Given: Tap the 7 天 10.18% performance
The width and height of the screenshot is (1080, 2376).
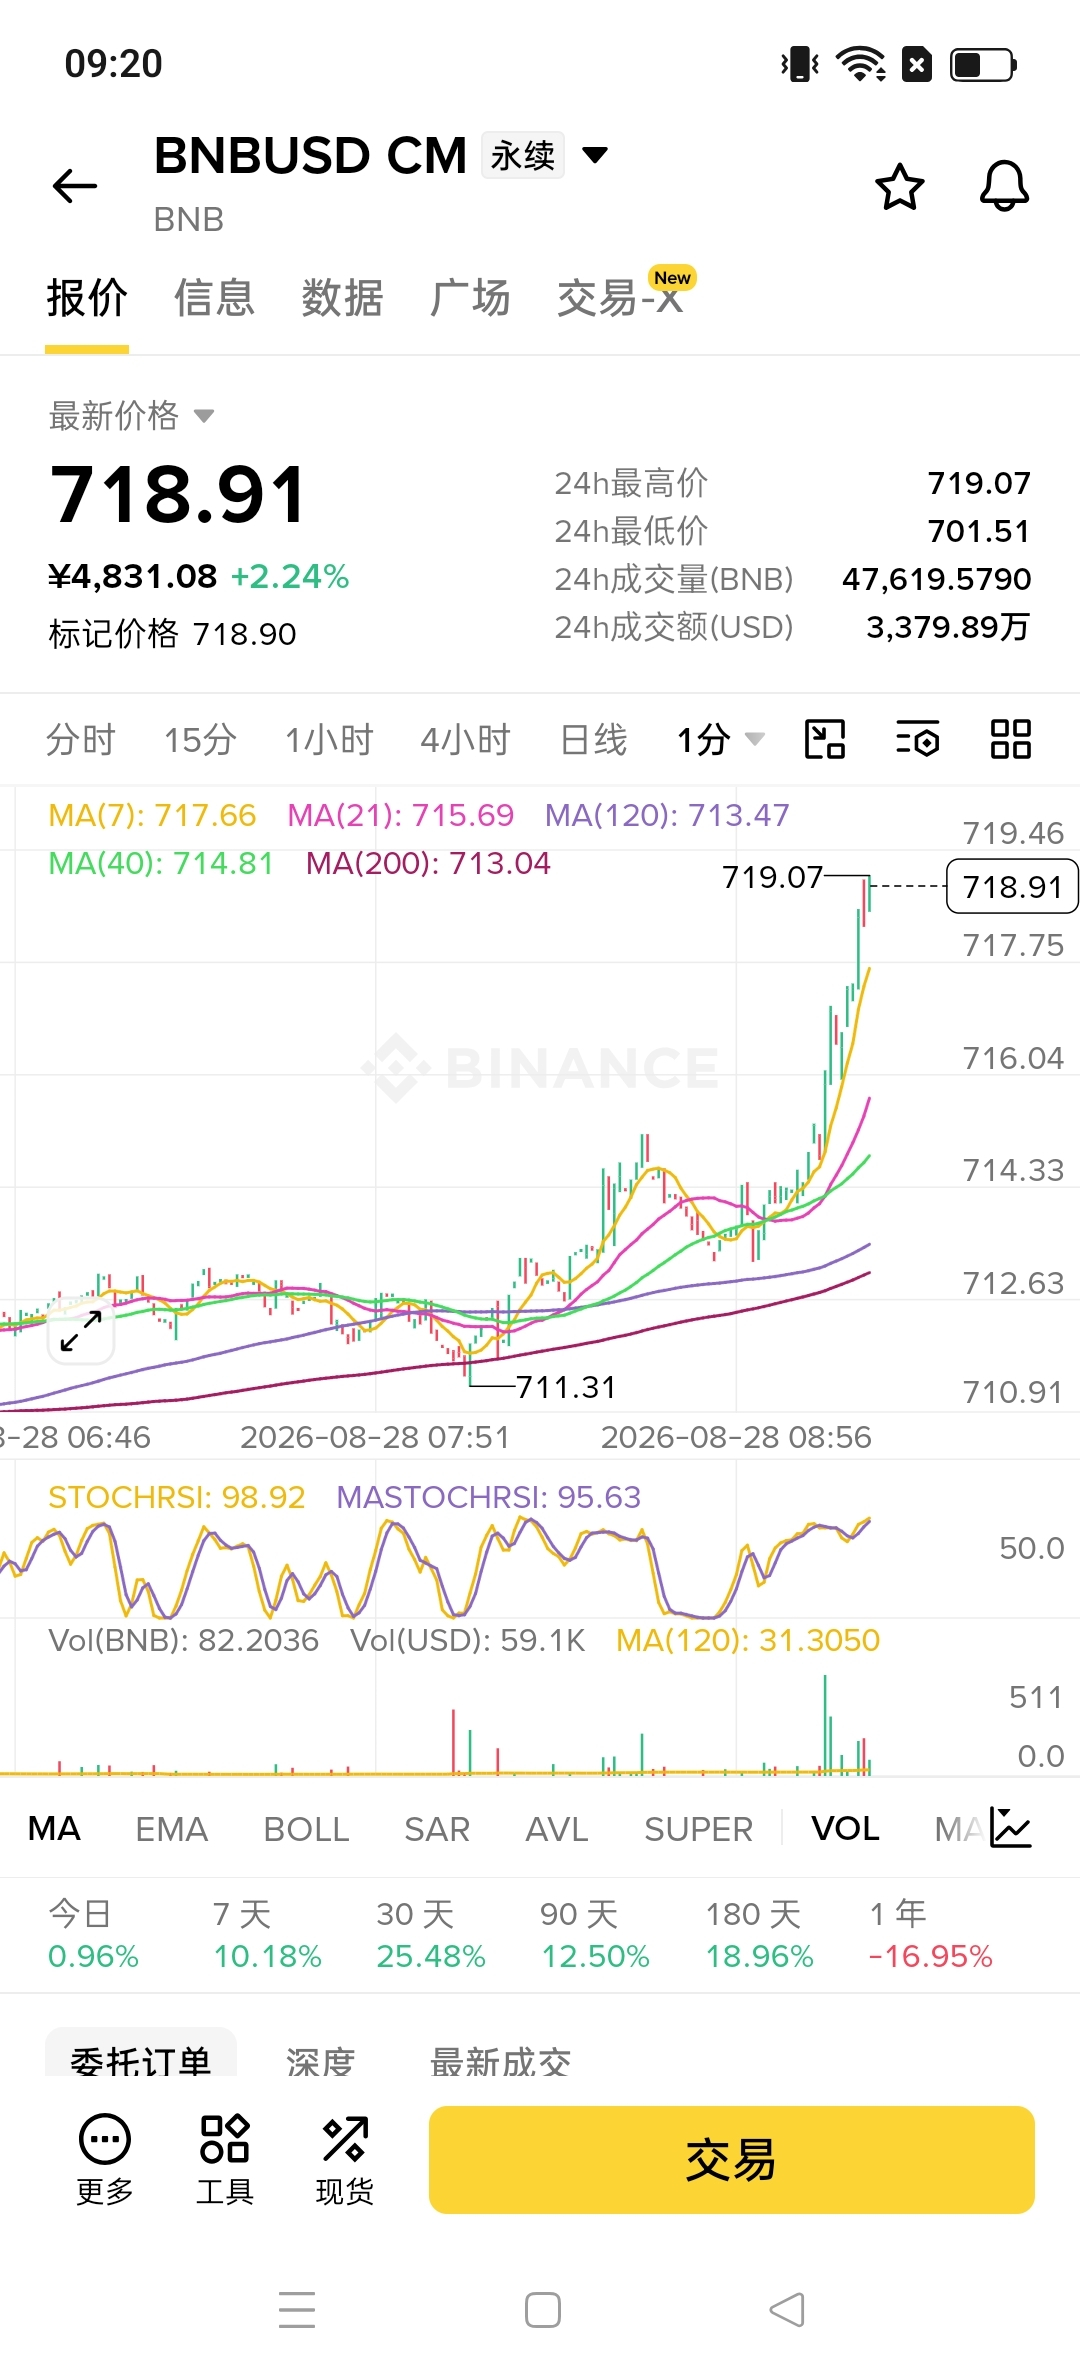Looking at the screenshot, I should click(267, 1934).
